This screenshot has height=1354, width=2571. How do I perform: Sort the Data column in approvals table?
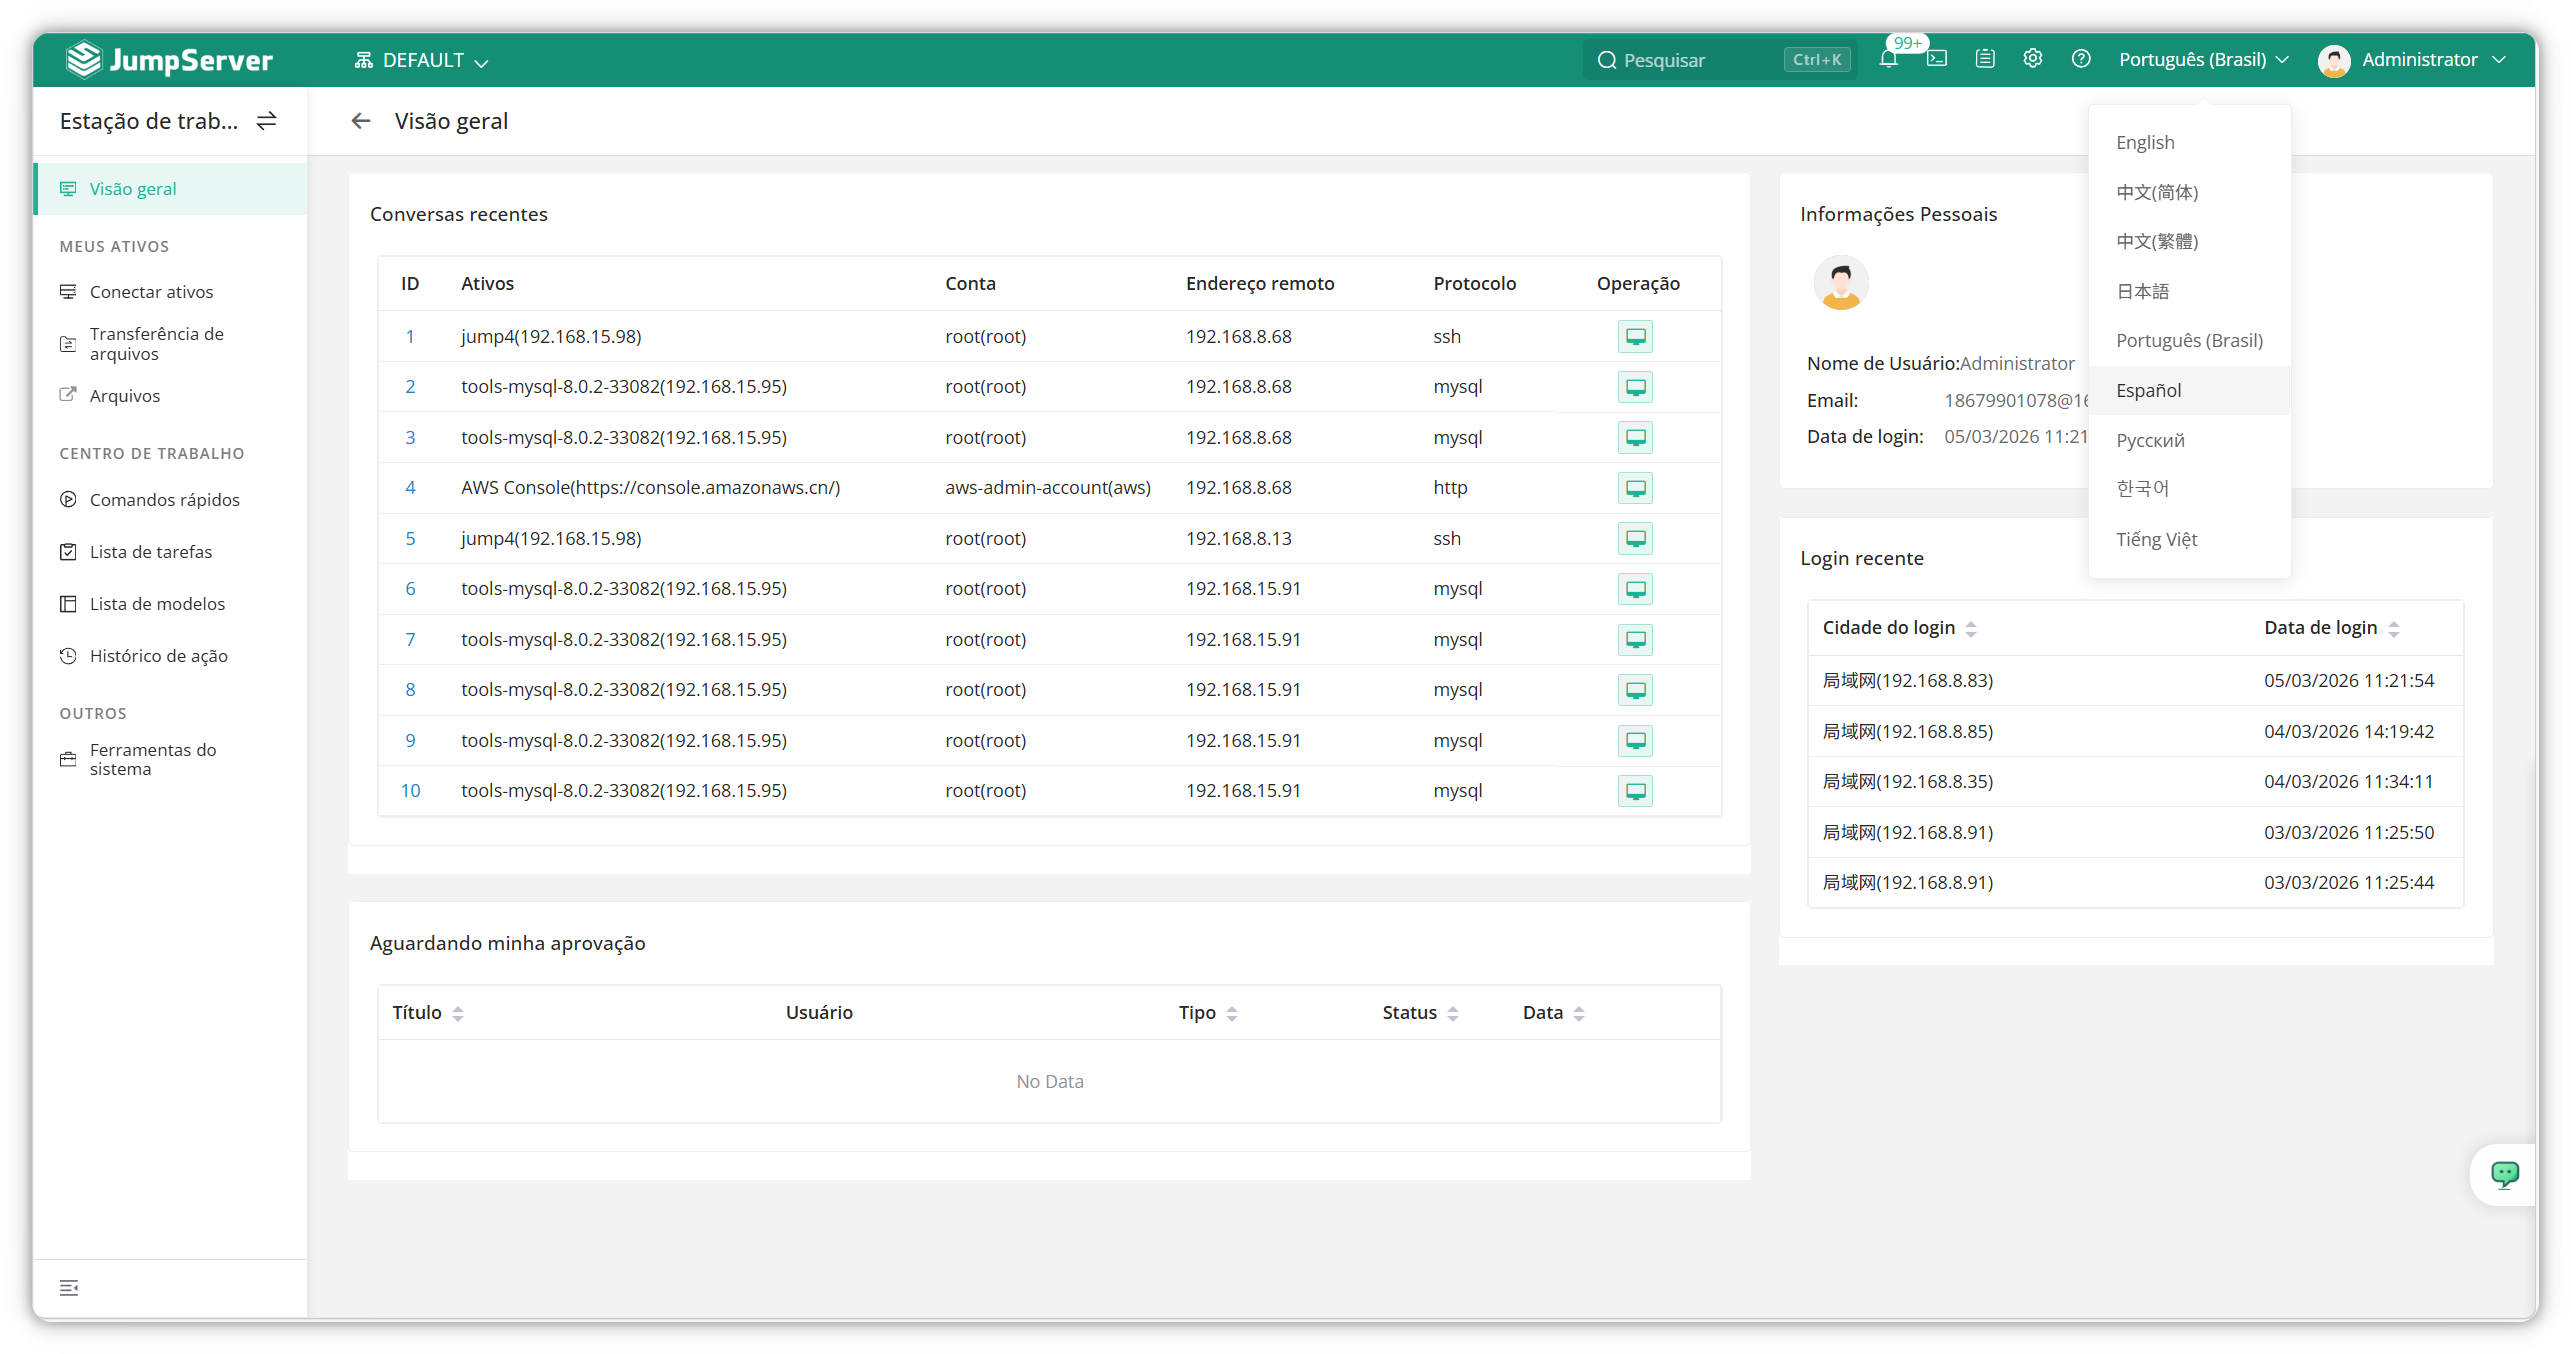click(1579, 1014)
